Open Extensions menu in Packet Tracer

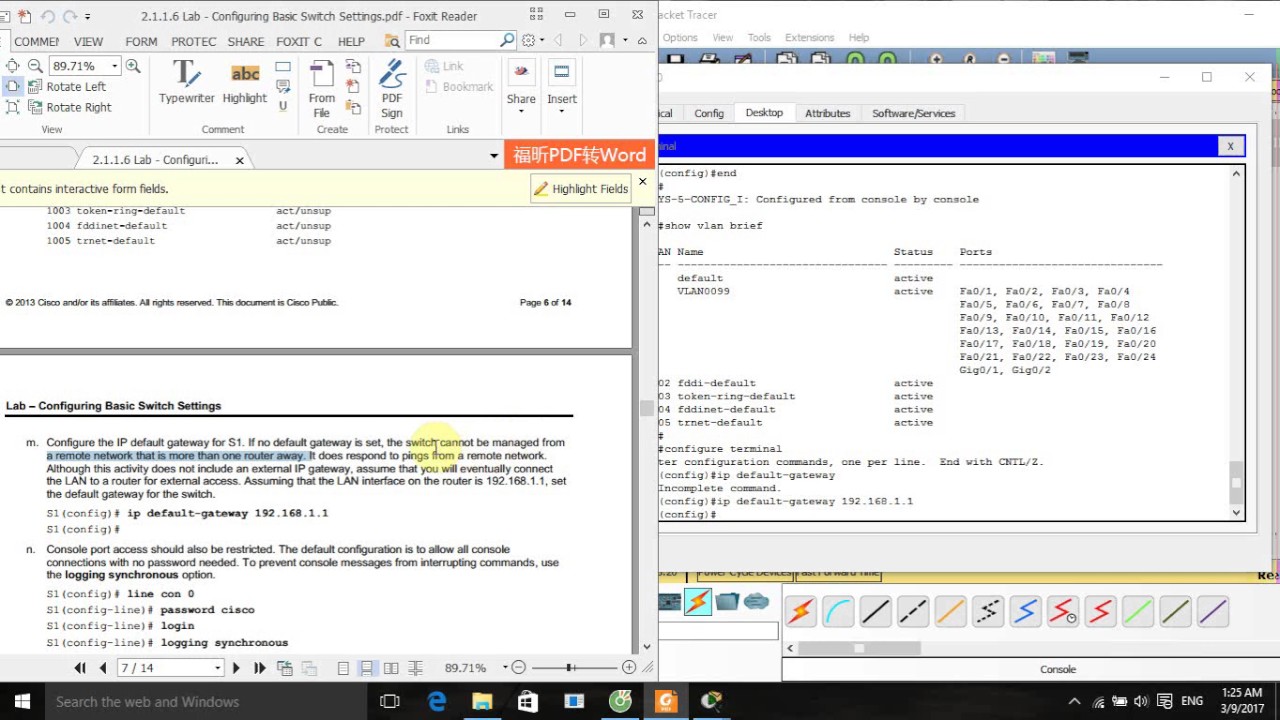point(809,37)
